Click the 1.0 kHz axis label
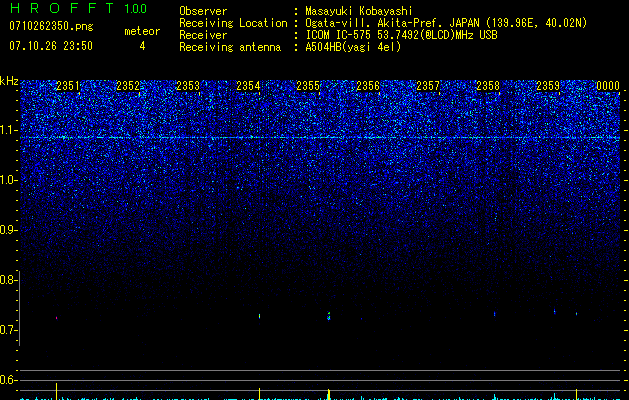Image resolution: width=629 pixels, height=400 pixels. pos(7,180)
